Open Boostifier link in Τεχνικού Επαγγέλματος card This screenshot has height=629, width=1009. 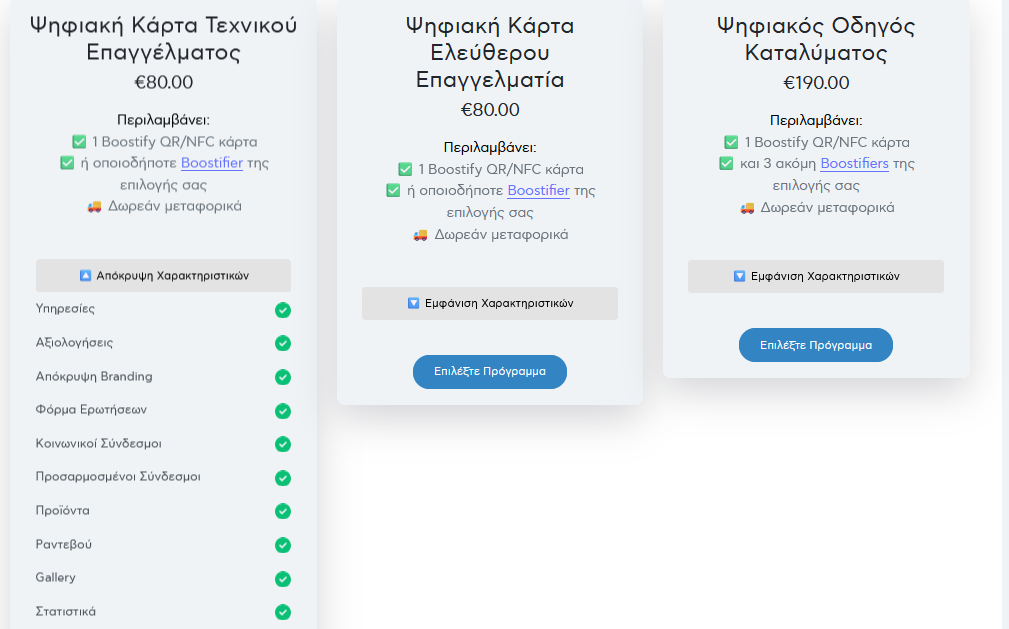[x=211, y=163]
